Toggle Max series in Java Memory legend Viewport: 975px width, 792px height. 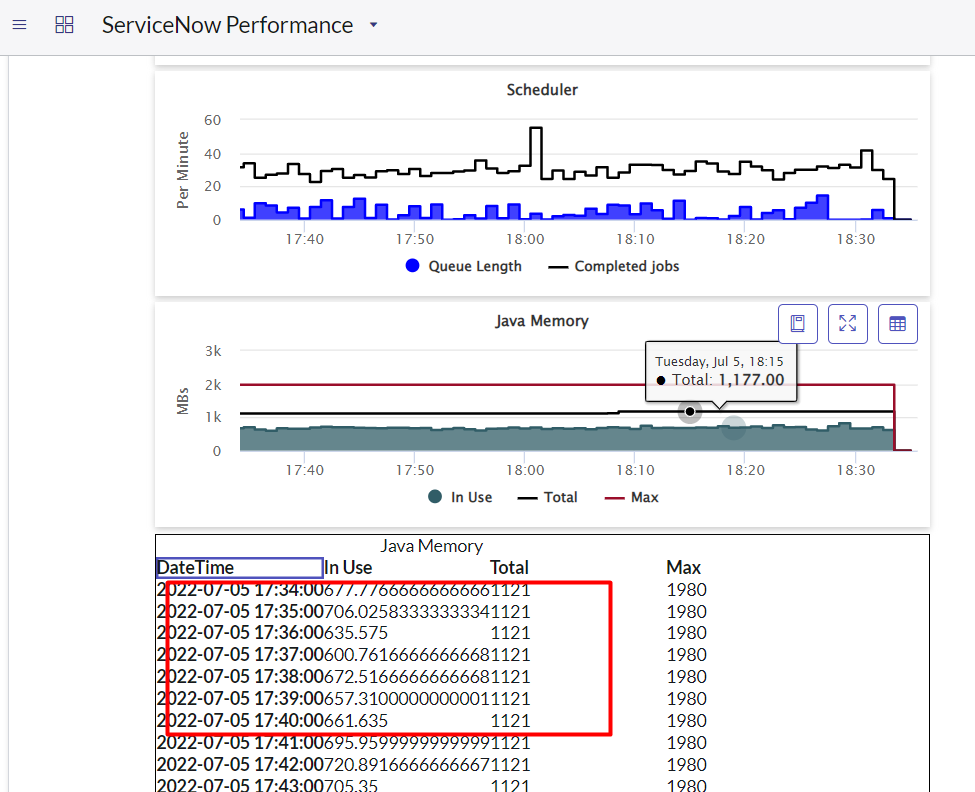pos(632,497)
